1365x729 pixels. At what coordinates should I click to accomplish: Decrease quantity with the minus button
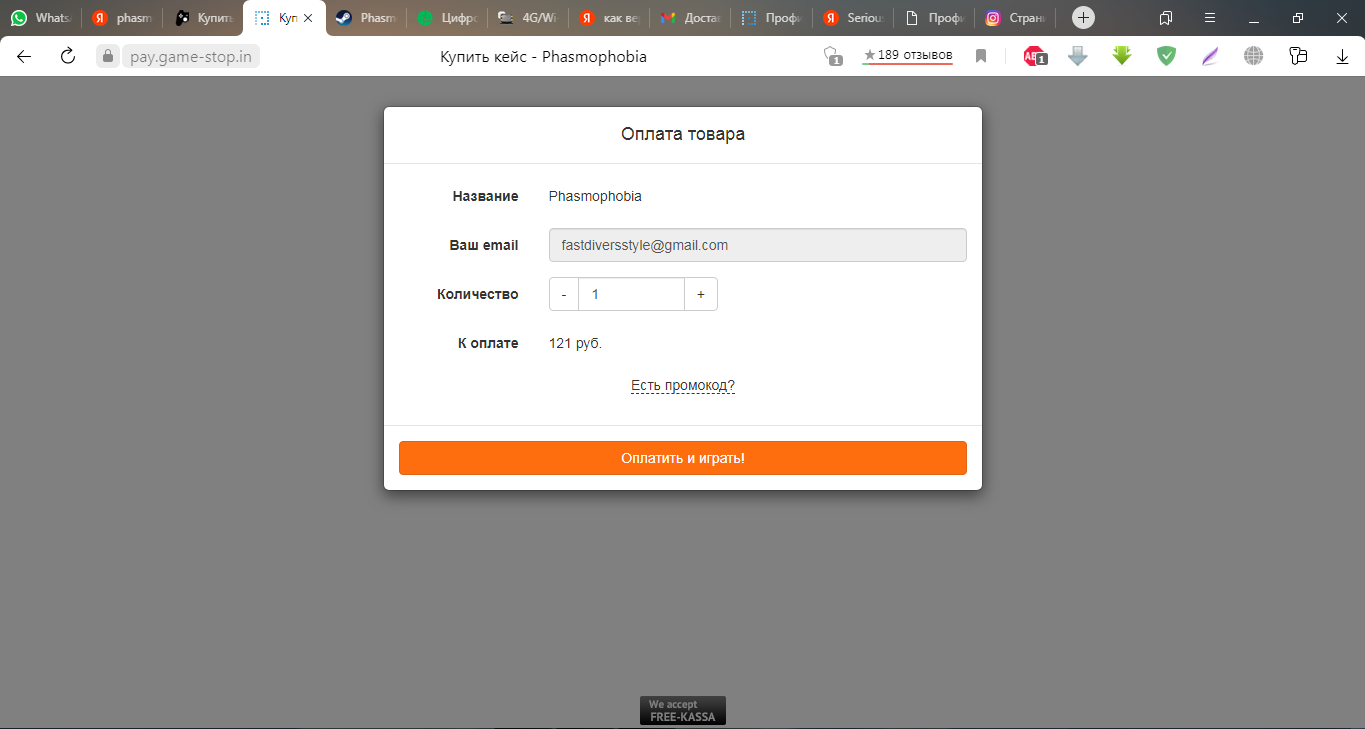pos(564,294)
